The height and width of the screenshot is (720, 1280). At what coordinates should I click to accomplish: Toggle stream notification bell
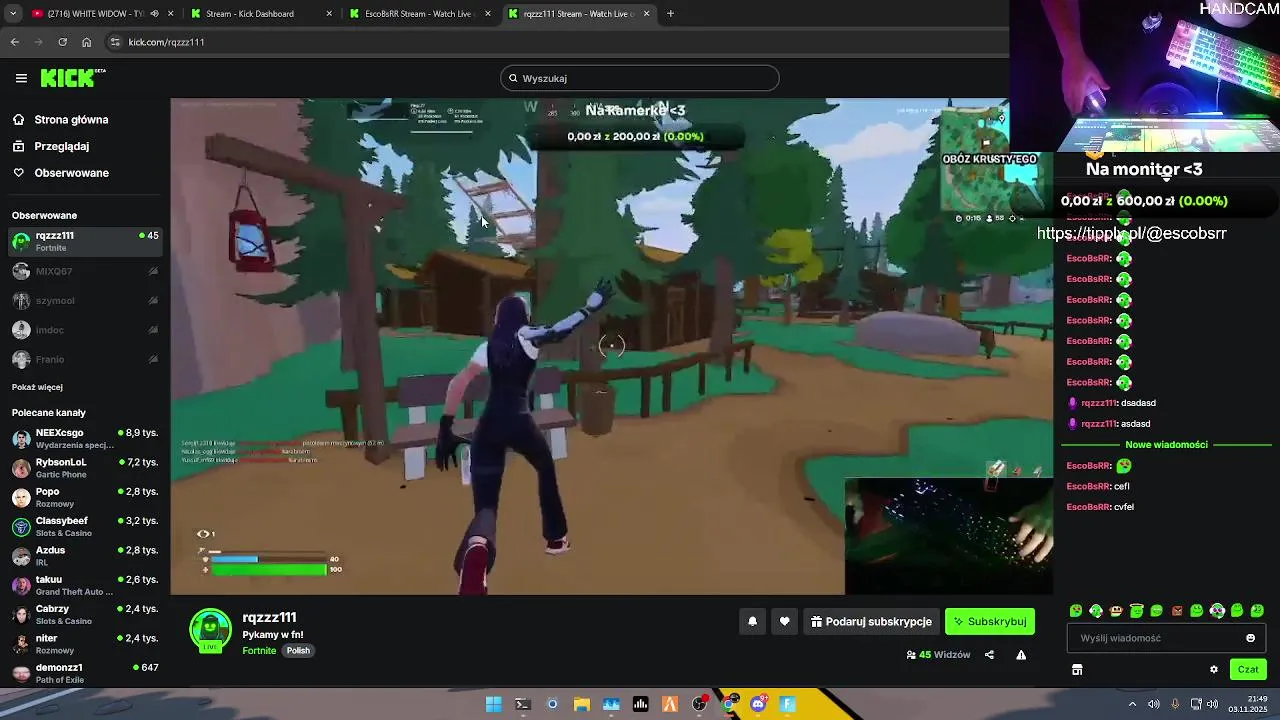click(x=753, y=621)
